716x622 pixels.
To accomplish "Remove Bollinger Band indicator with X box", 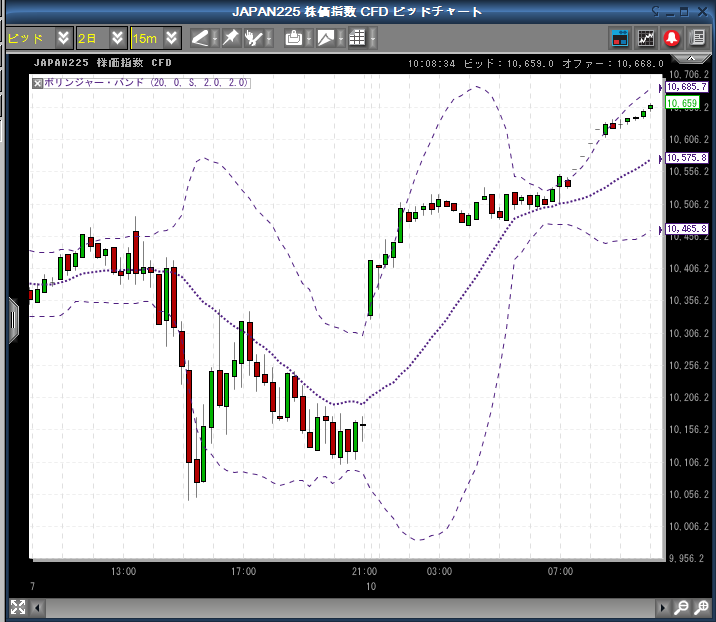I will click(38, 83).
